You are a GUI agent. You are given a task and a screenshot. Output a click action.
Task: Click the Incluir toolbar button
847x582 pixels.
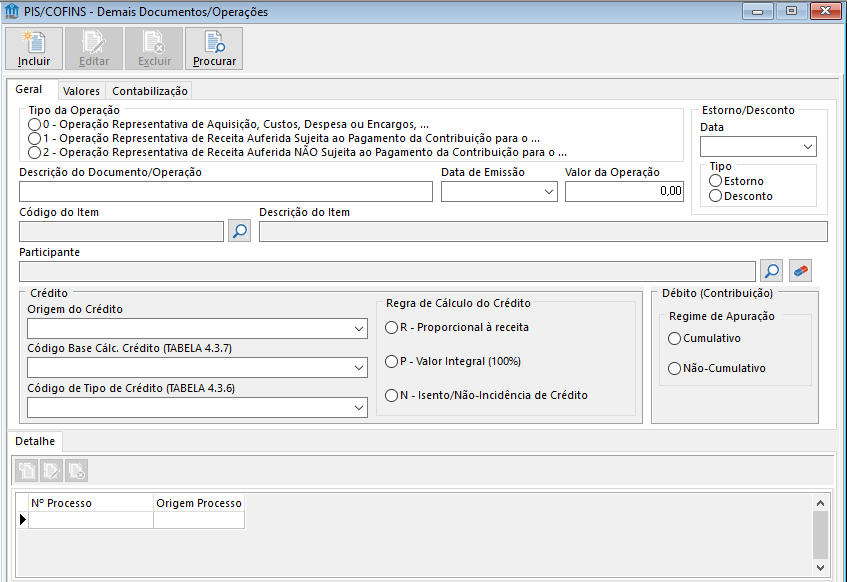tap(34, 49)
